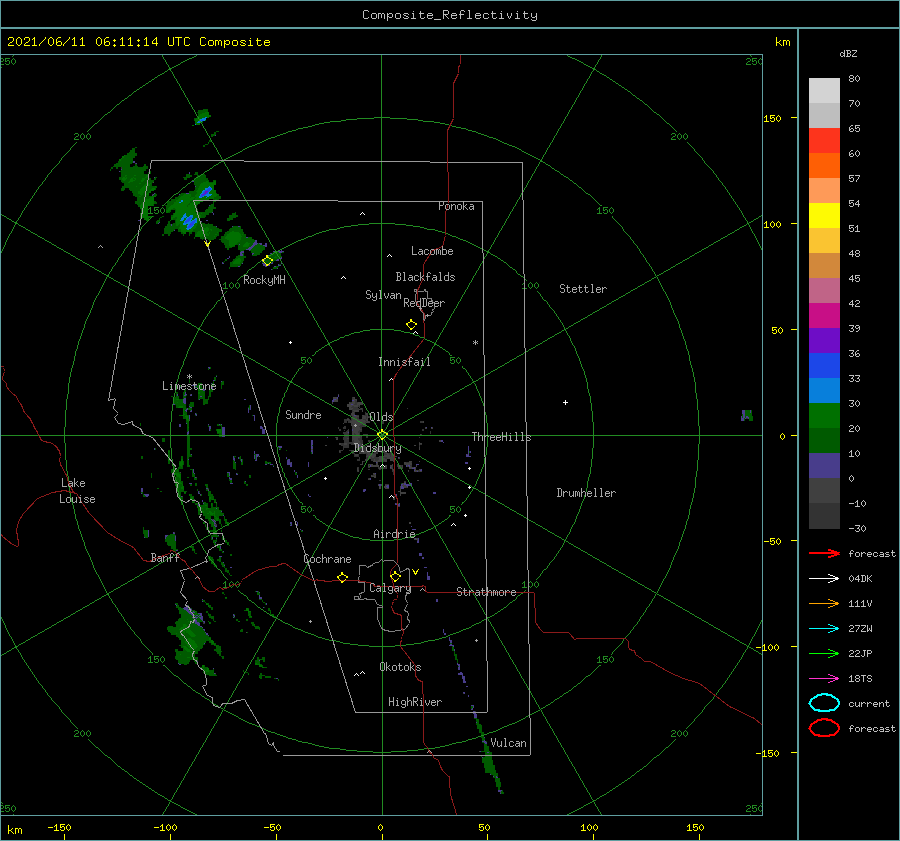Click the Lake Louise label
The height and width of the screenshot is (841, 900).
(x=77, y=491)
